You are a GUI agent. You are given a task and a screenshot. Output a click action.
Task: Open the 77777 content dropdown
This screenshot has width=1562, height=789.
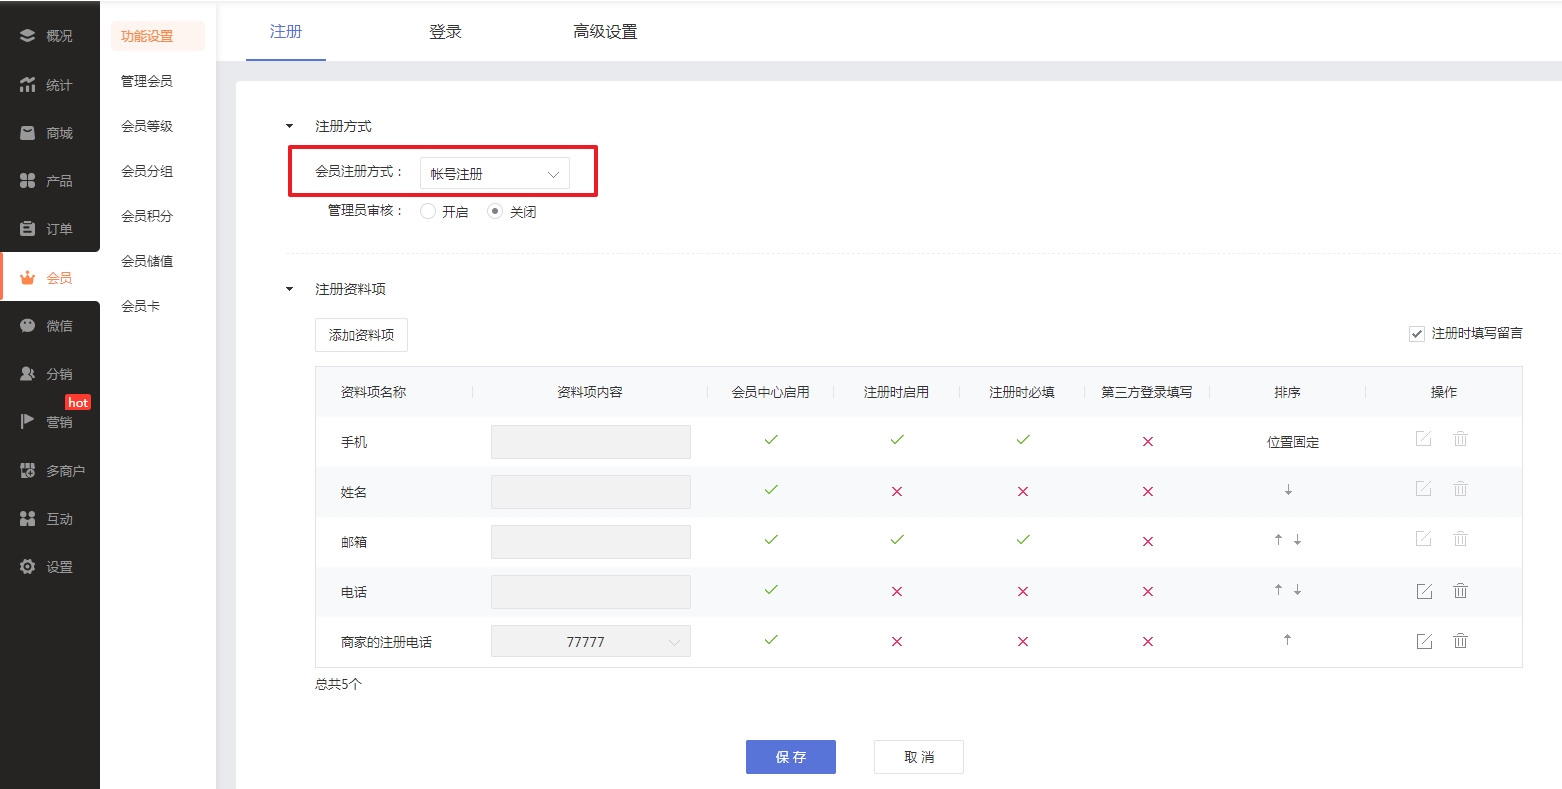pos(590,641)
